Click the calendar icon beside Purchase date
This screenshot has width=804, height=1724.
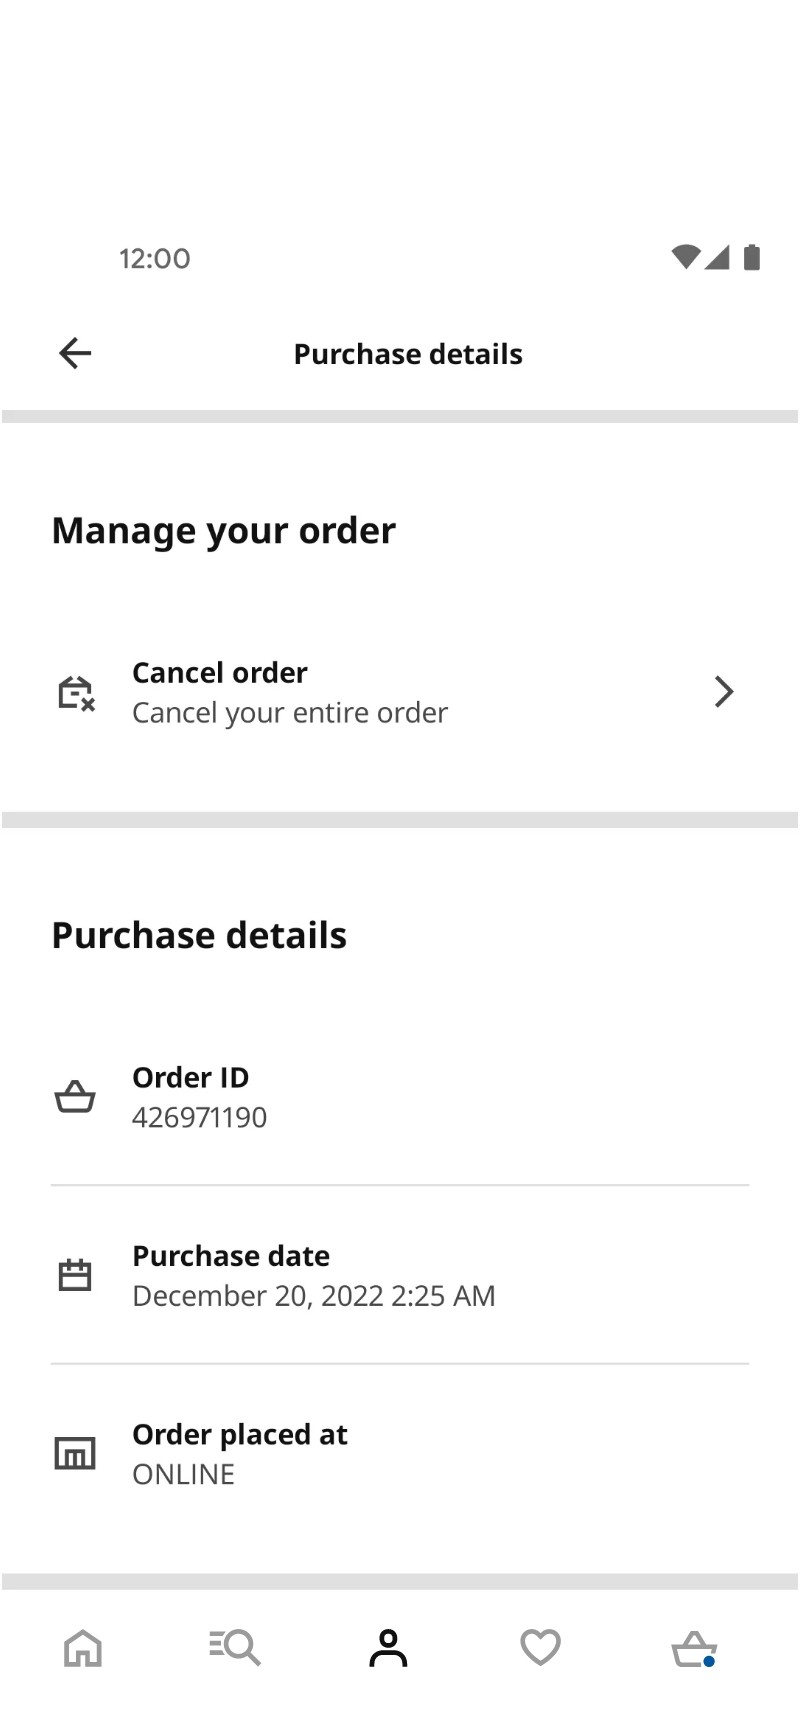coord(74,1273)
